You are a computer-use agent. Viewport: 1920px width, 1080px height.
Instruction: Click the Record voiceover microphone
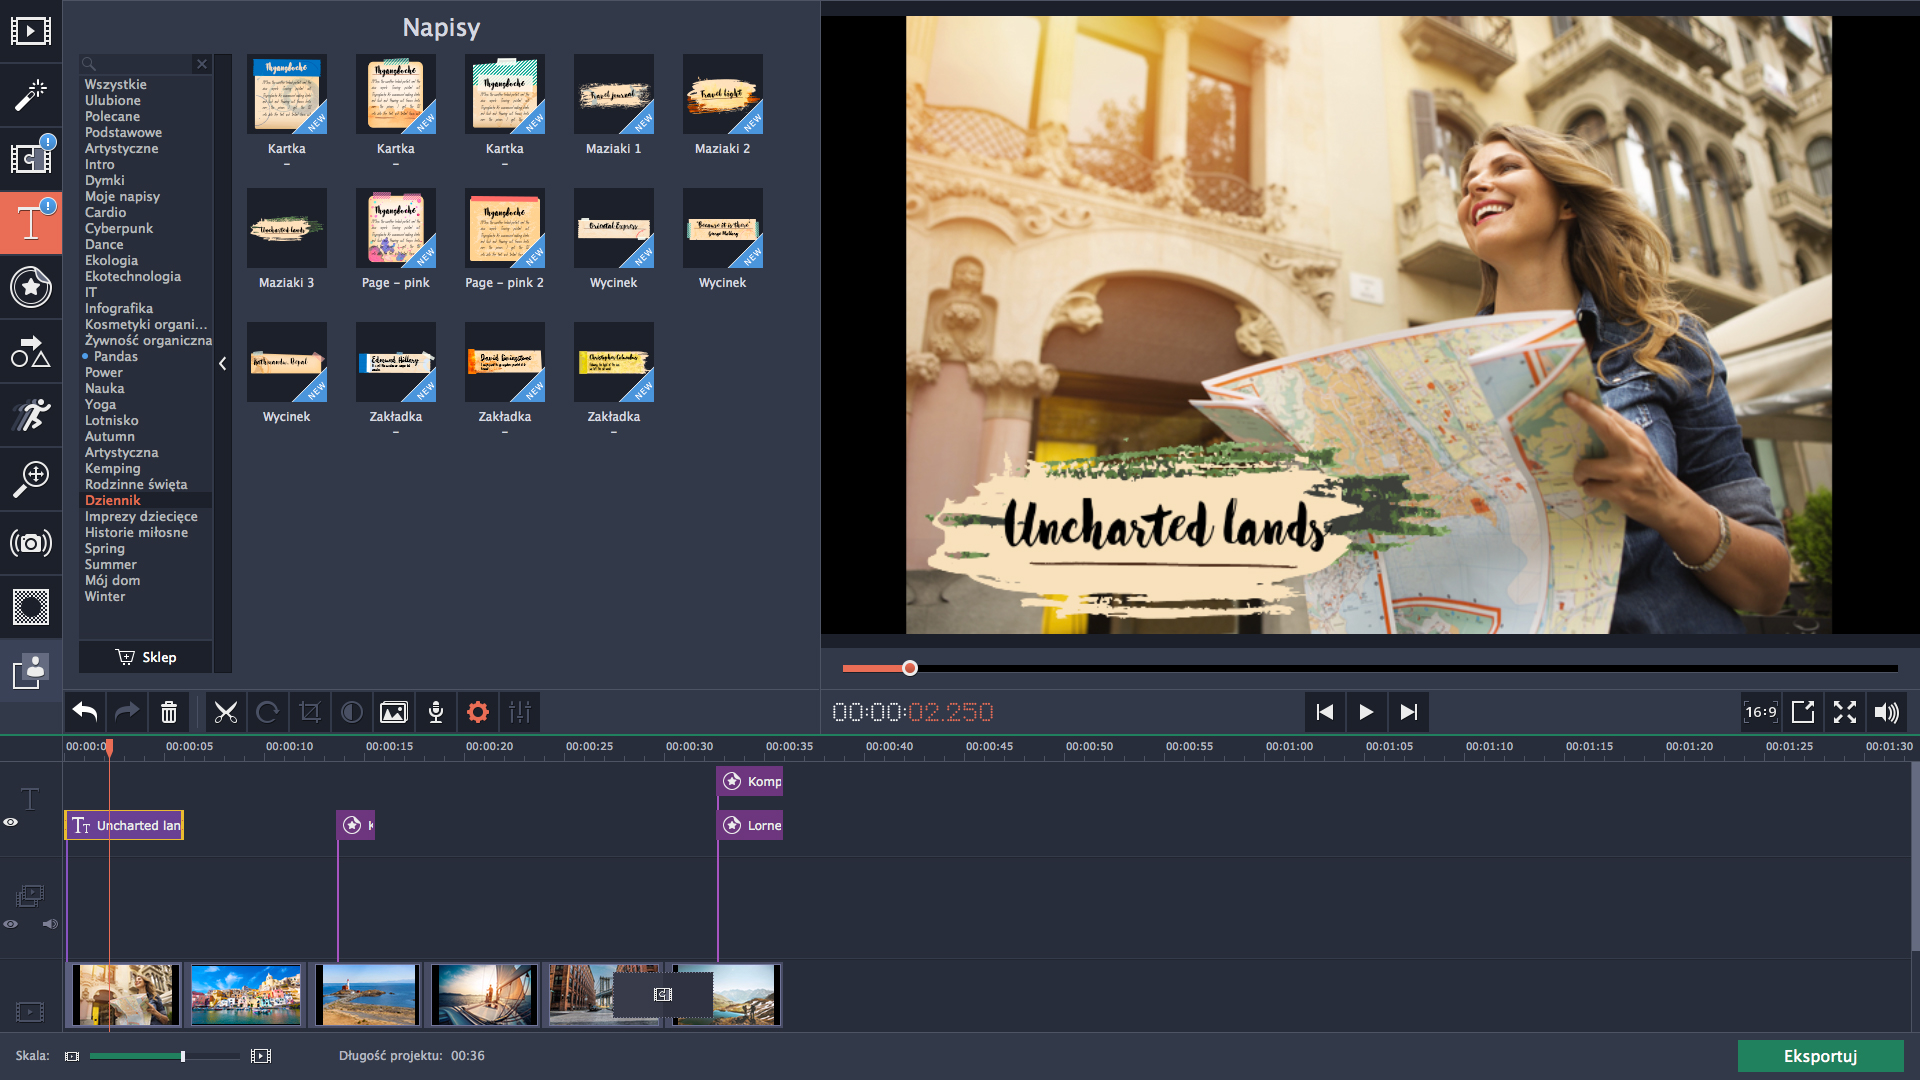click(436, 712)
